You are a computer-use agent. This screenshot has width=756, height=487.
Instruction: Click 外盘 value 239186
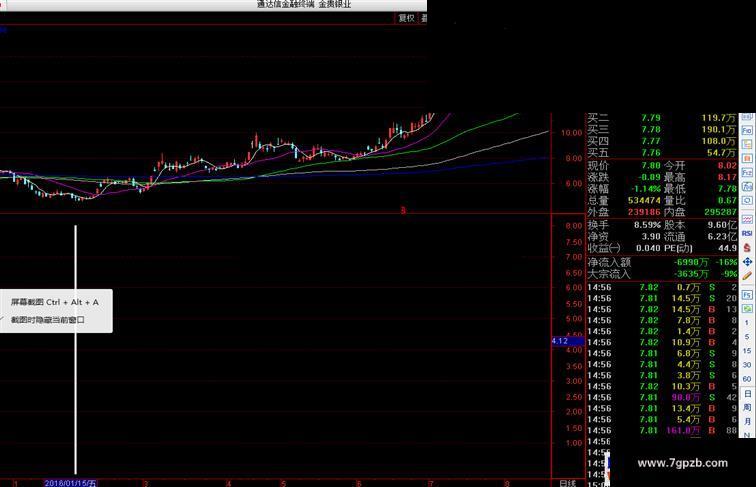coord(644,212)
